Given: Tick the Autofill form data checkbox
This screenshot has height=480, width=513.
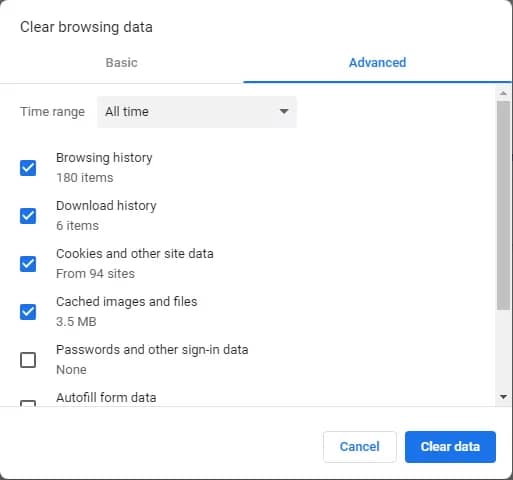Looking at the screenshot, I should pyautogui.click(x=28, y=403).
